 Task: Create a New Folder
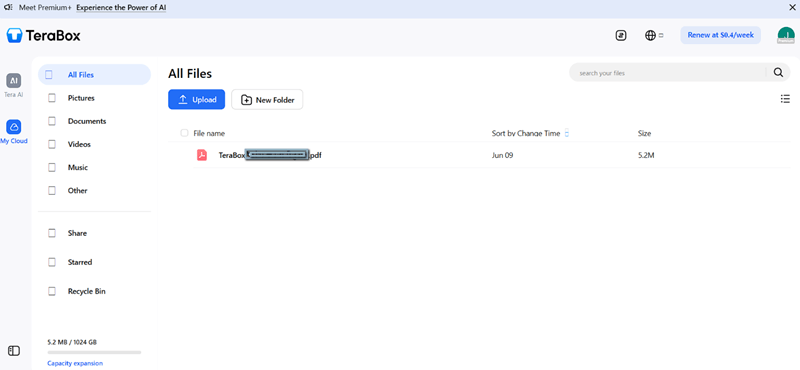(x=267, y=100)
